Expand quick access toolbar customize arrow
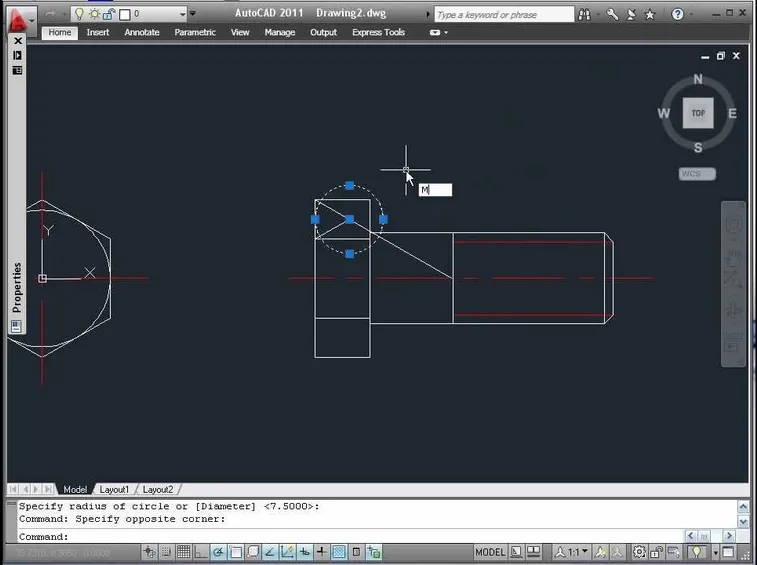757x565 pixels. tap(193, 14)
